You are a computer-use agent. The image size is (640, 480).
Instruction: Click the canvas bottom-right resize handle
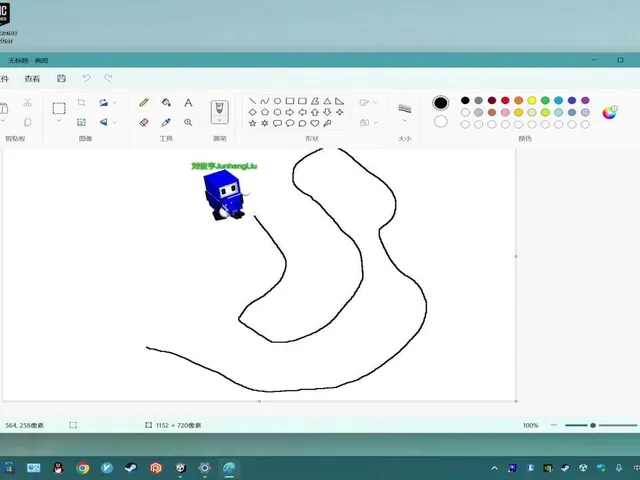coord(516,401)
